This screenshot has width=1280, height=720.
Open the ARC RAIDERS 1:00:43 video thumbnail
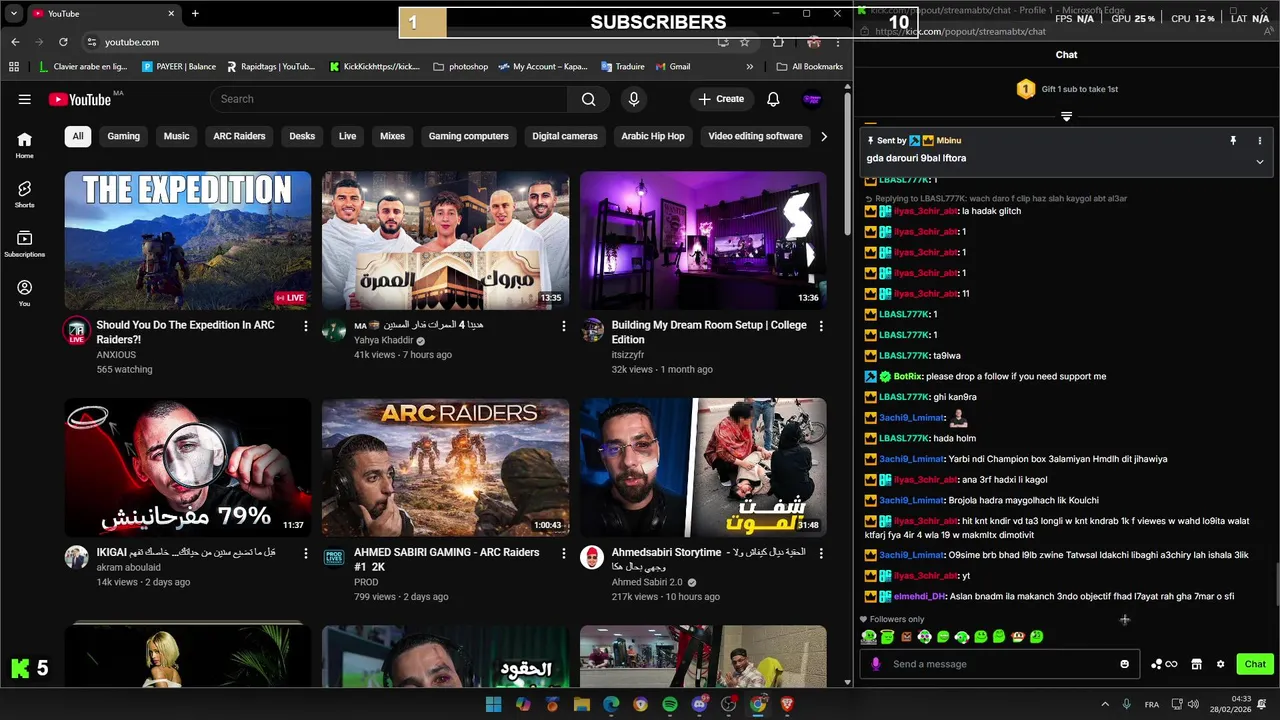coord(446,468)
